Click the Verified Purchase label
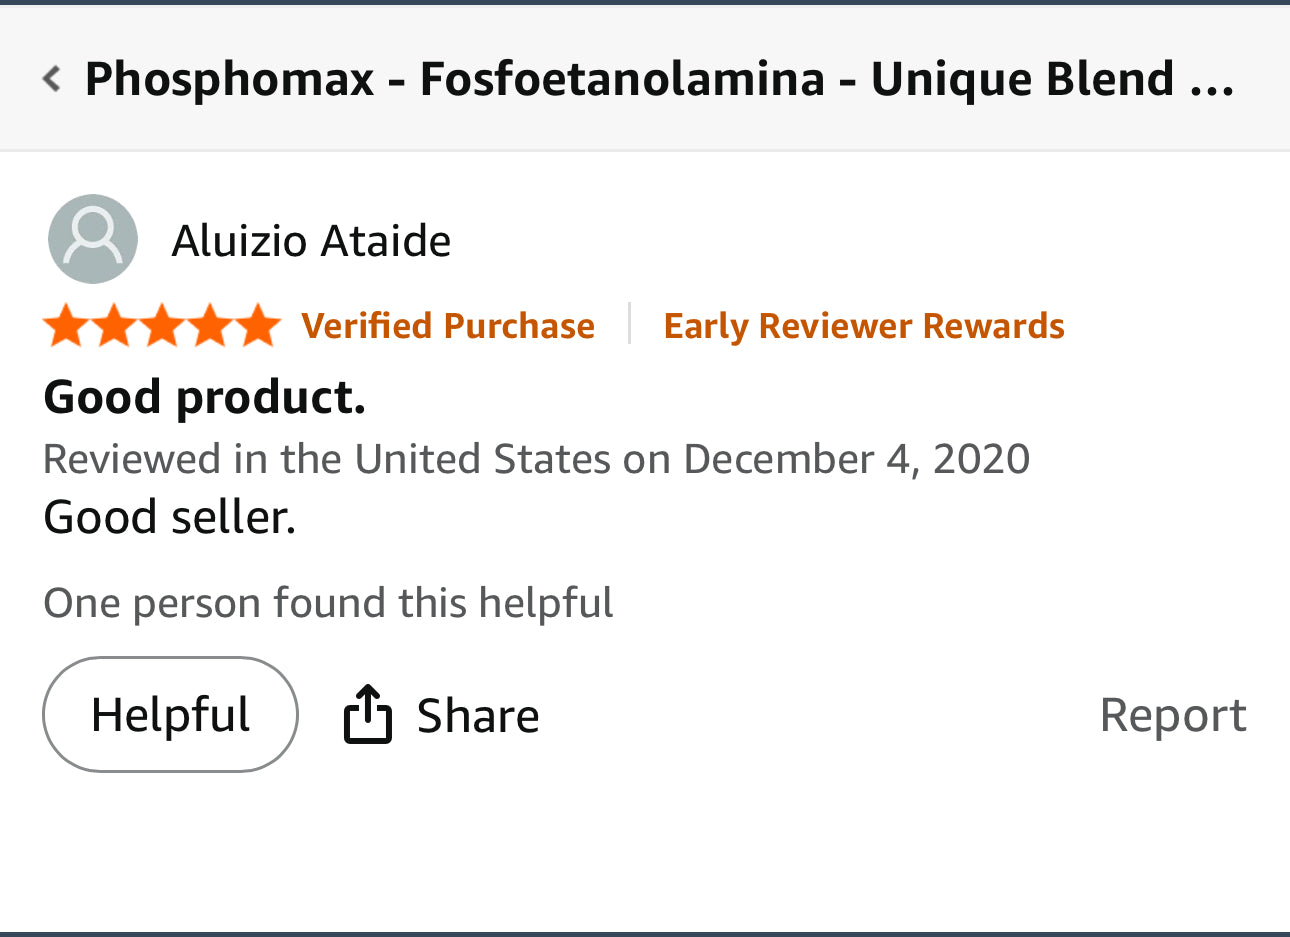Screen dimensions: 1290x937 click(x=448, y=326)
